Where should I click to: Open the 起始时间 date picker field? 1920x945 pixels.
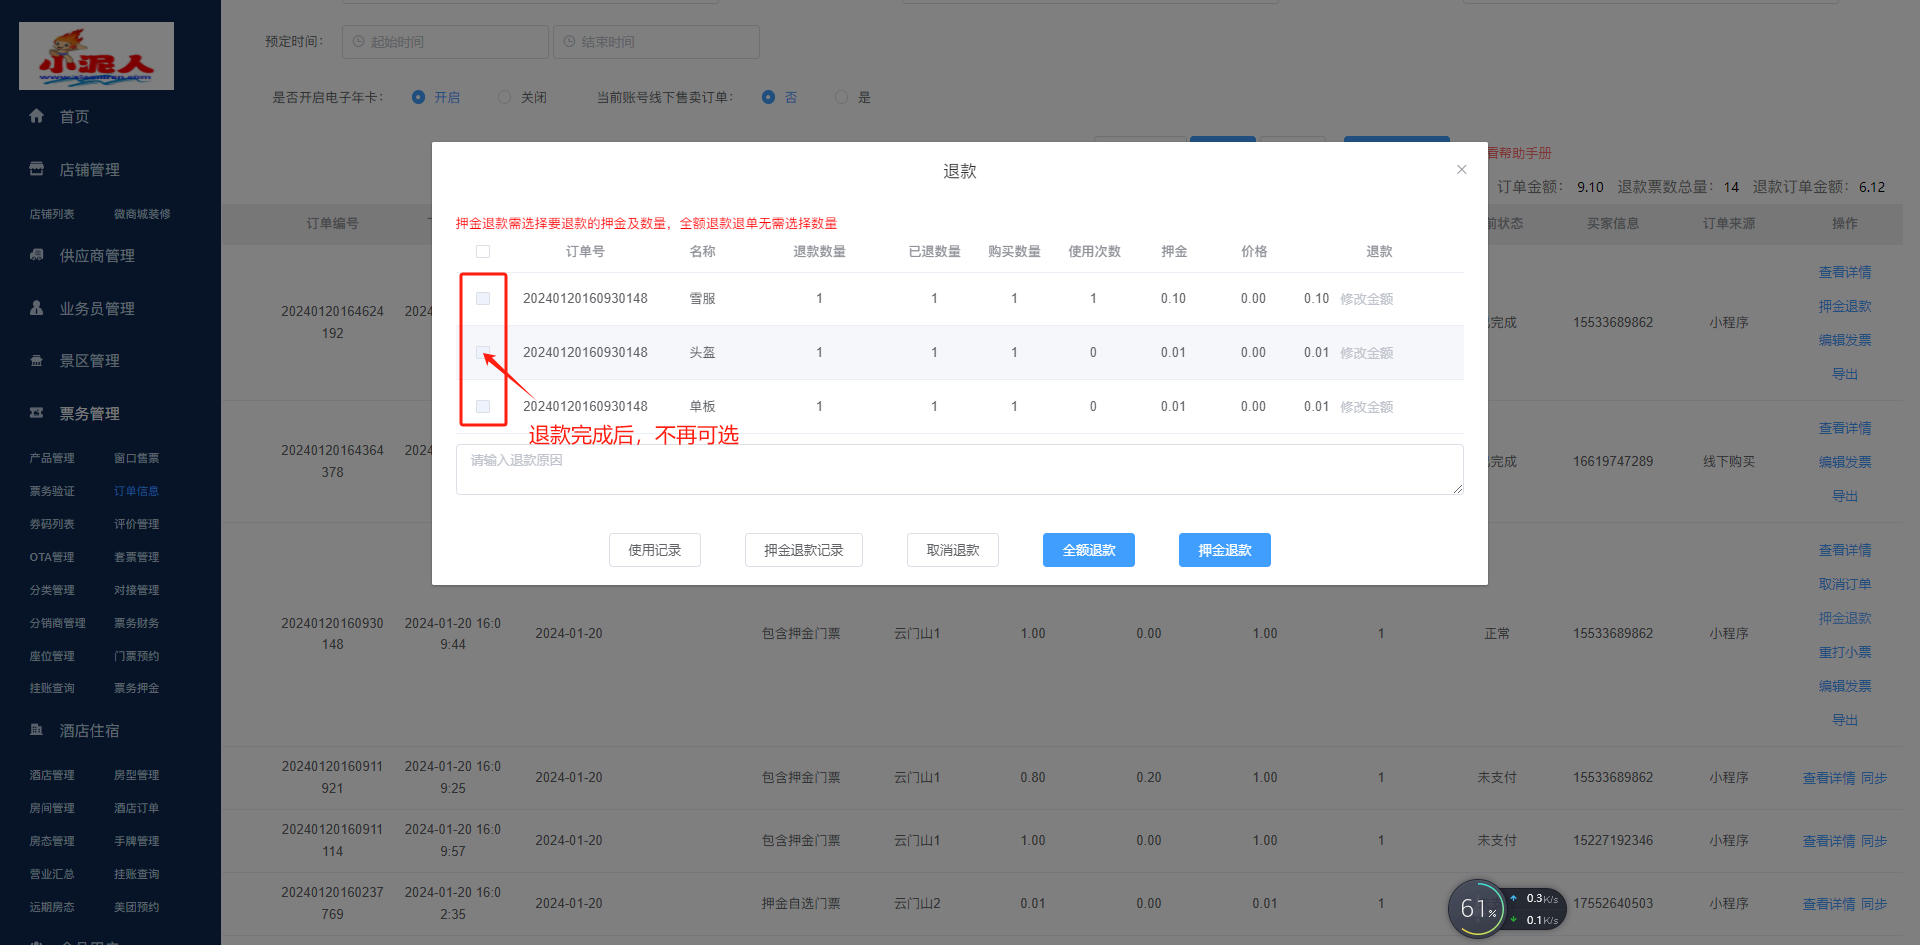pos(445,42)
